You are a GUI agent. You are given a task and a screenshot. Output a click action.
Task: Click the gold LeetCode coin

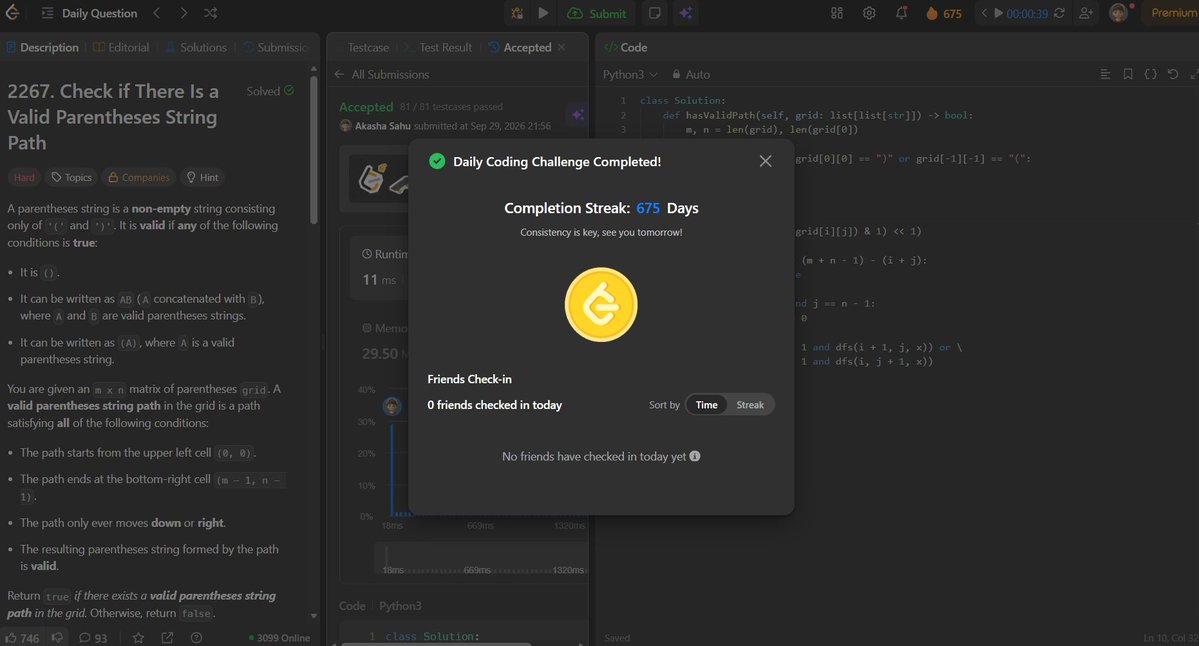[x=601, y=304]
